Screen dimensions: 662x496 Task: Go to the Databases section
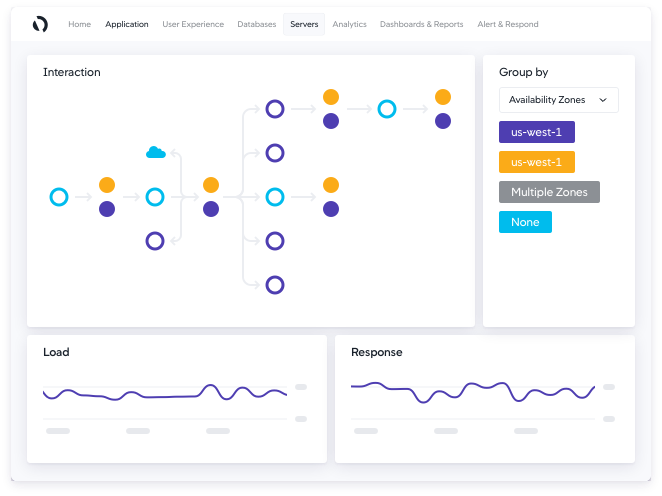tap(257, 24)
